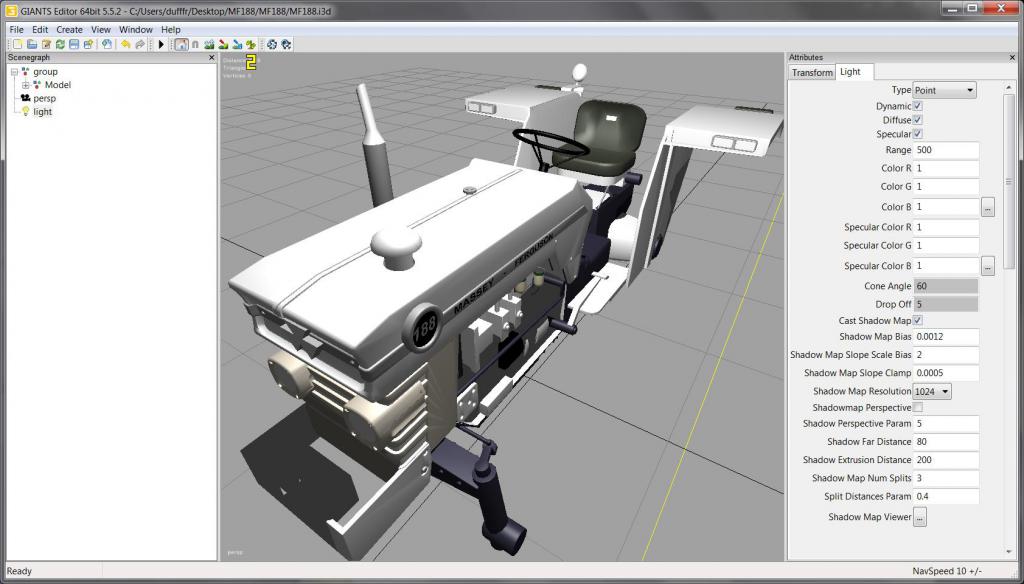The height and width of the screenshot is (584, 1024).
Task: Open the Shadow Map Viewer
Action: [x=920, y=517]
